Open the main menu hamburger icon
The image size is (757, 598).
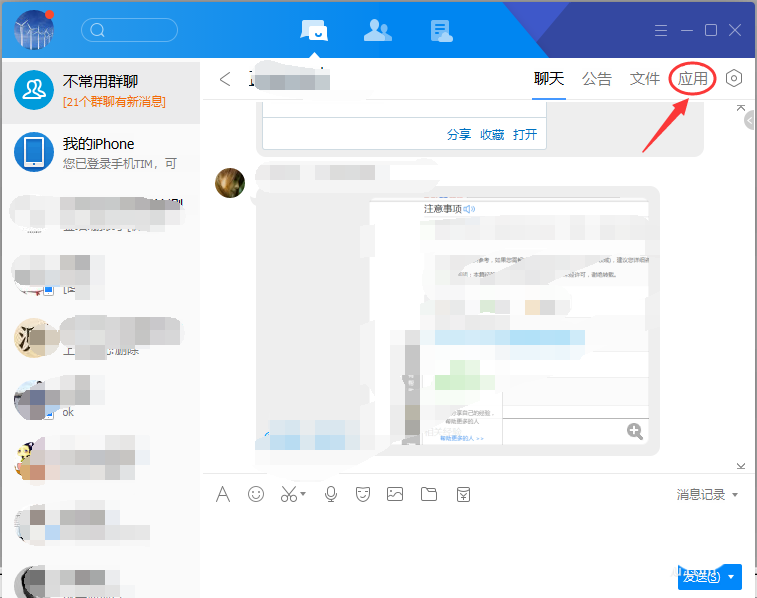pos(661,30)
